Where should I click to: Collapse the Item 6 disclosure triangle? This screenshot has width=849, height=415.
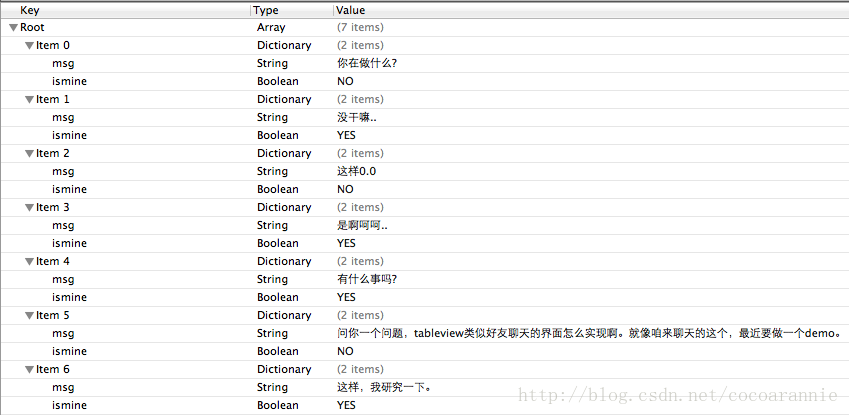pos(29,369)
